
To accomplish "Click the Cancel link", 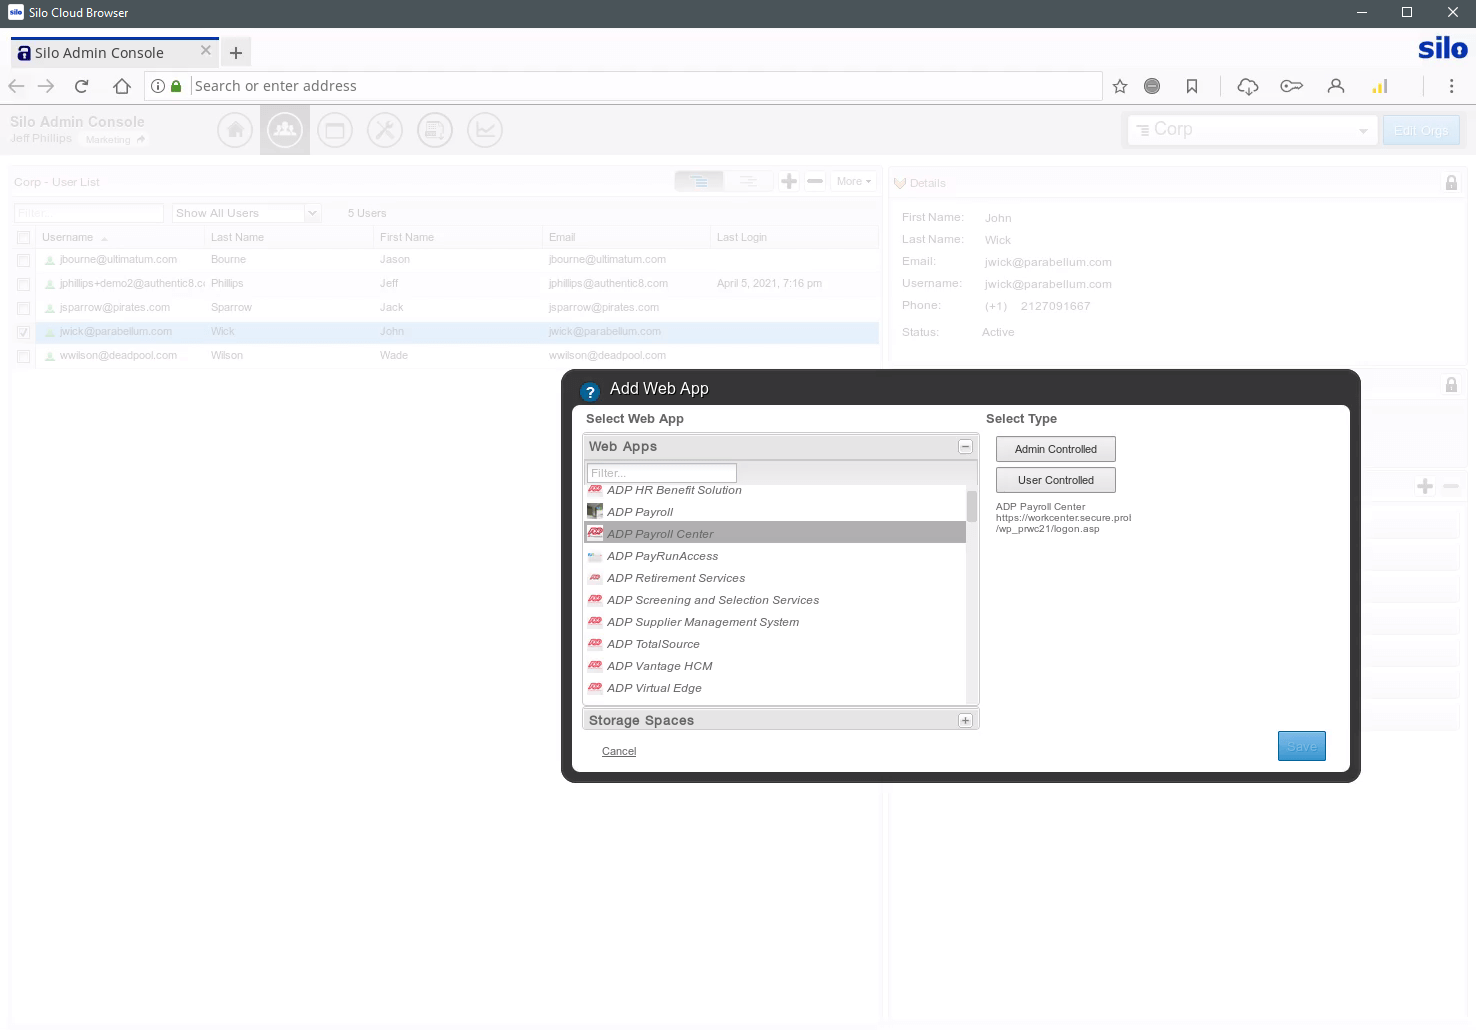I will pyautogui.click(x=619, y=751).
